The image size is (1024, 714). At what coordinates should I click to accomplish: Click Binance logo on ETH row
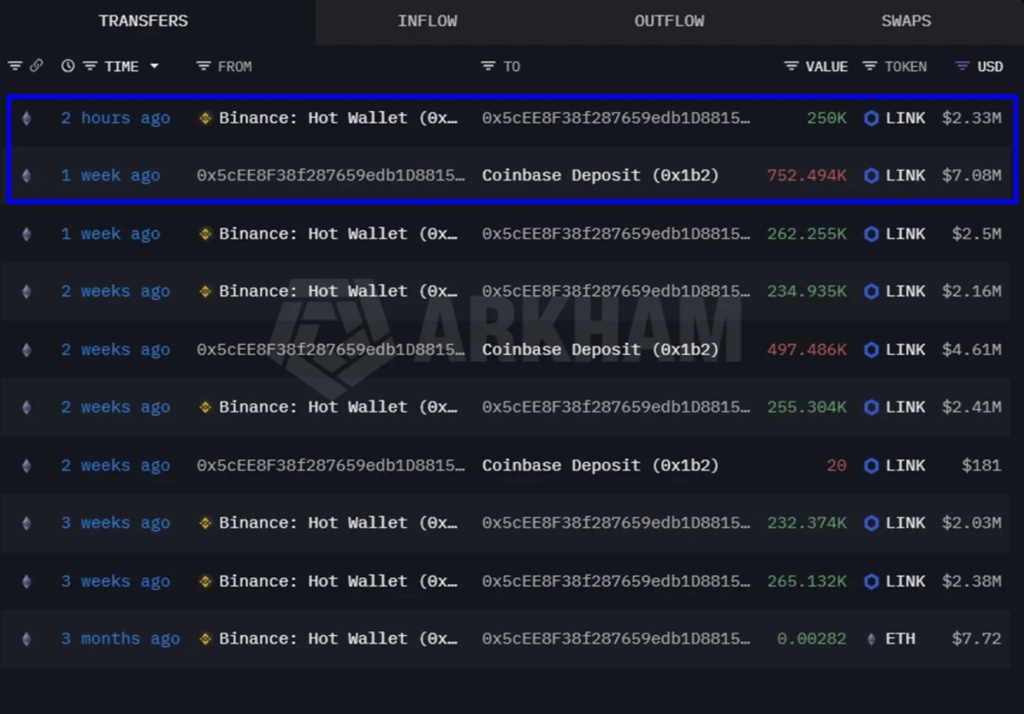(x=205, y=639)
